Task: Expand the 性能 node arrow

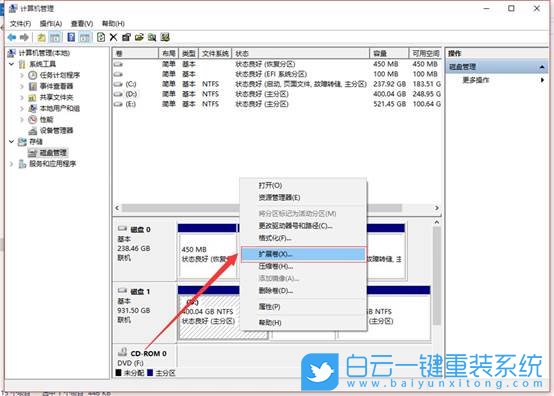Action: click(22, 119)
